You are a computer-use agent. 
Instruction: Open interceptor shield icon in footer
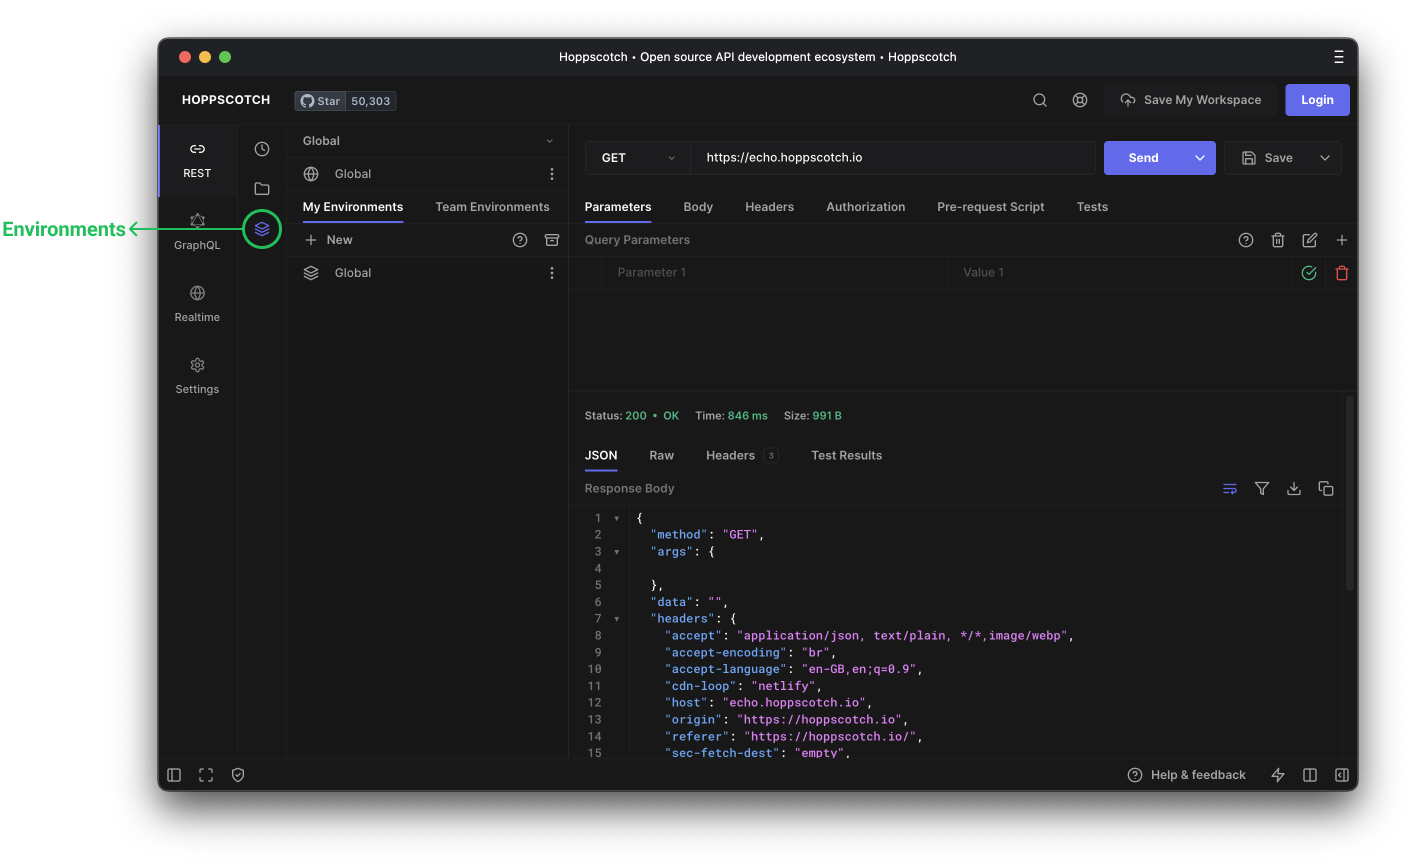click(x=238, y=775)
